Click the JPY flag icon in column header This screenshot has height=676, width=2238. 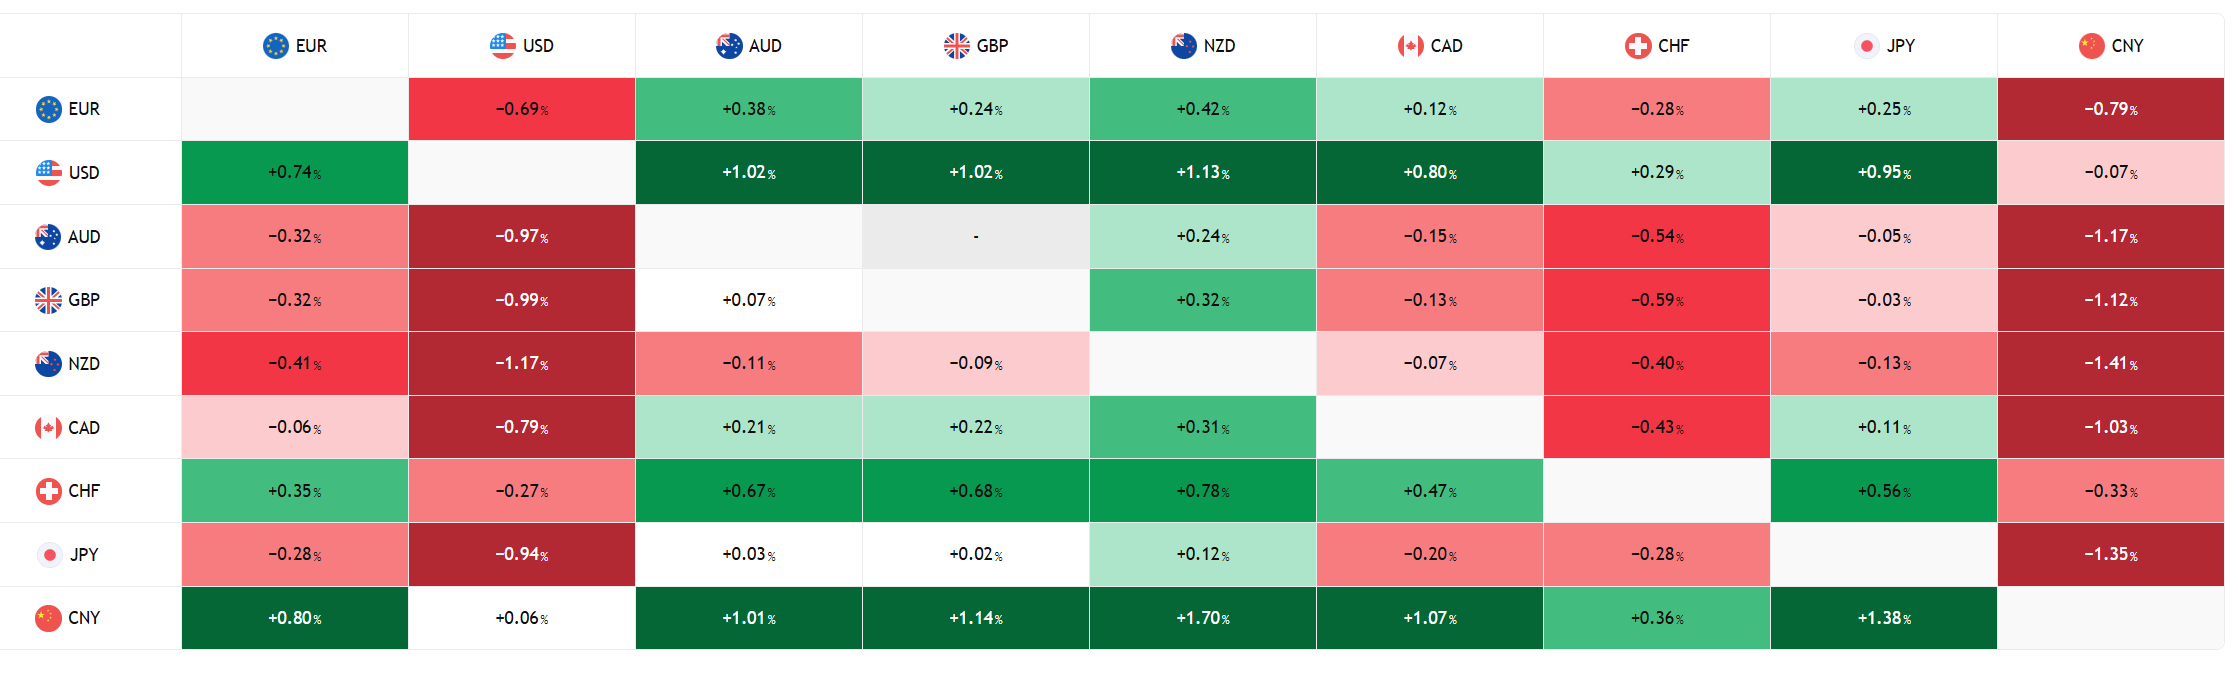click(x=1866, y=46)
